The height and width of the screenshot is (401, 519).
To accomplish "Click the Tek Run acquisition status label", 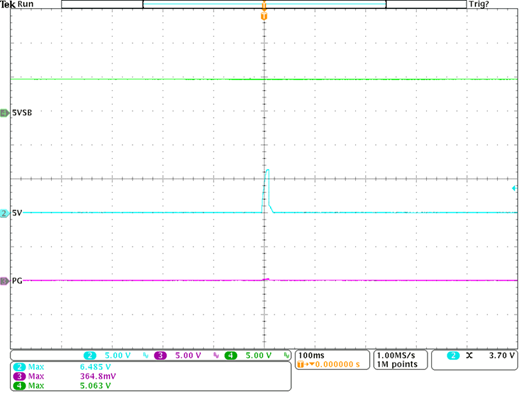I will point(17,4).
